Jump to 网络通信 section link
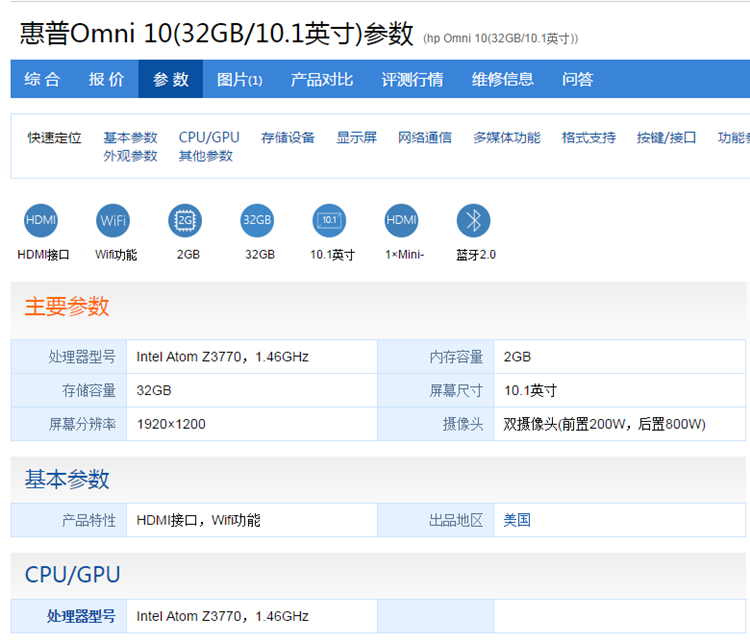The height and width of the screenshot is (642, 750). pos(425,138)
